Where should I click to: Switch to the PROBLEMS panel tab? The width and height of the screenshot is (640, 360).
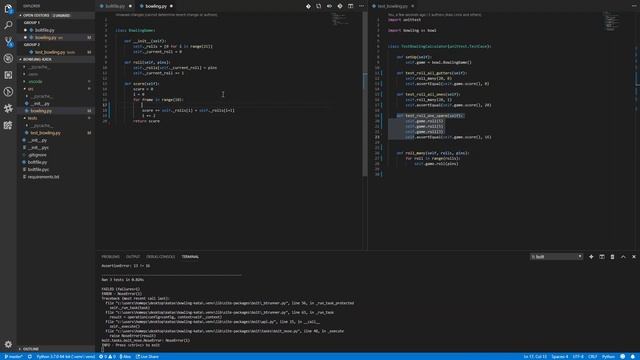111,257
